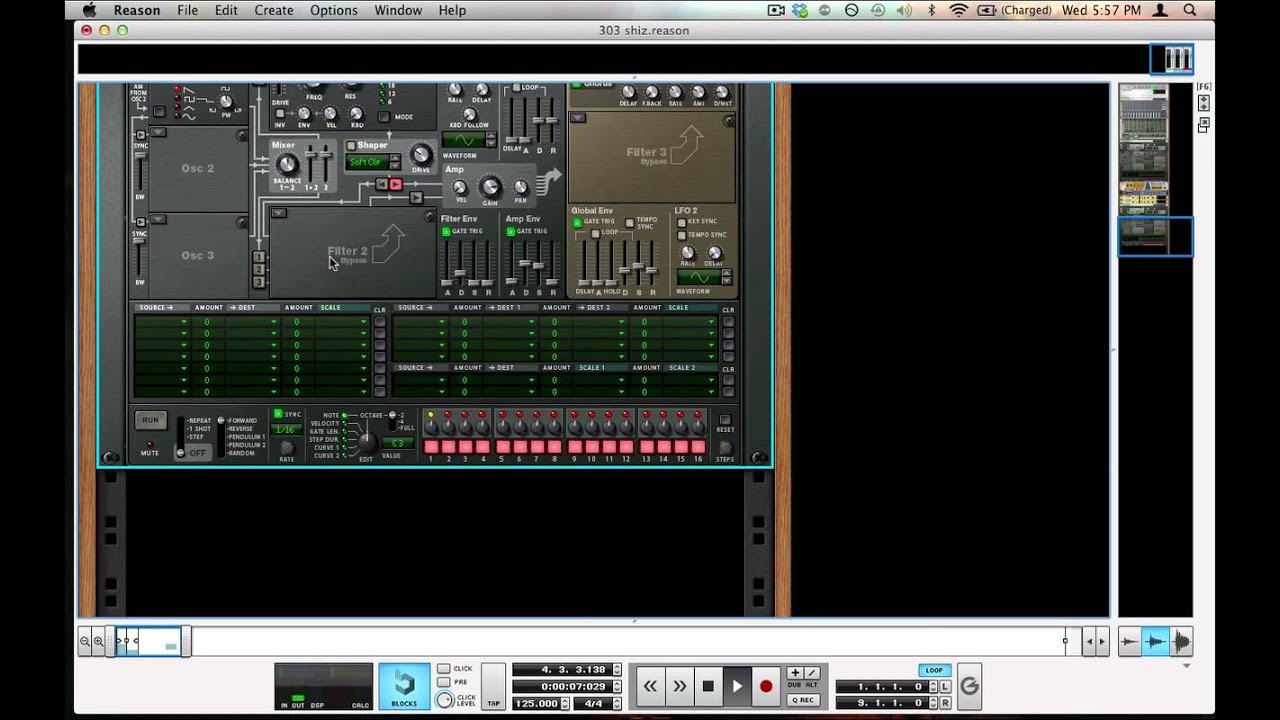Click the Fast Forward transport button
The height and width of the screenshot is (720, 1280).
679,686
